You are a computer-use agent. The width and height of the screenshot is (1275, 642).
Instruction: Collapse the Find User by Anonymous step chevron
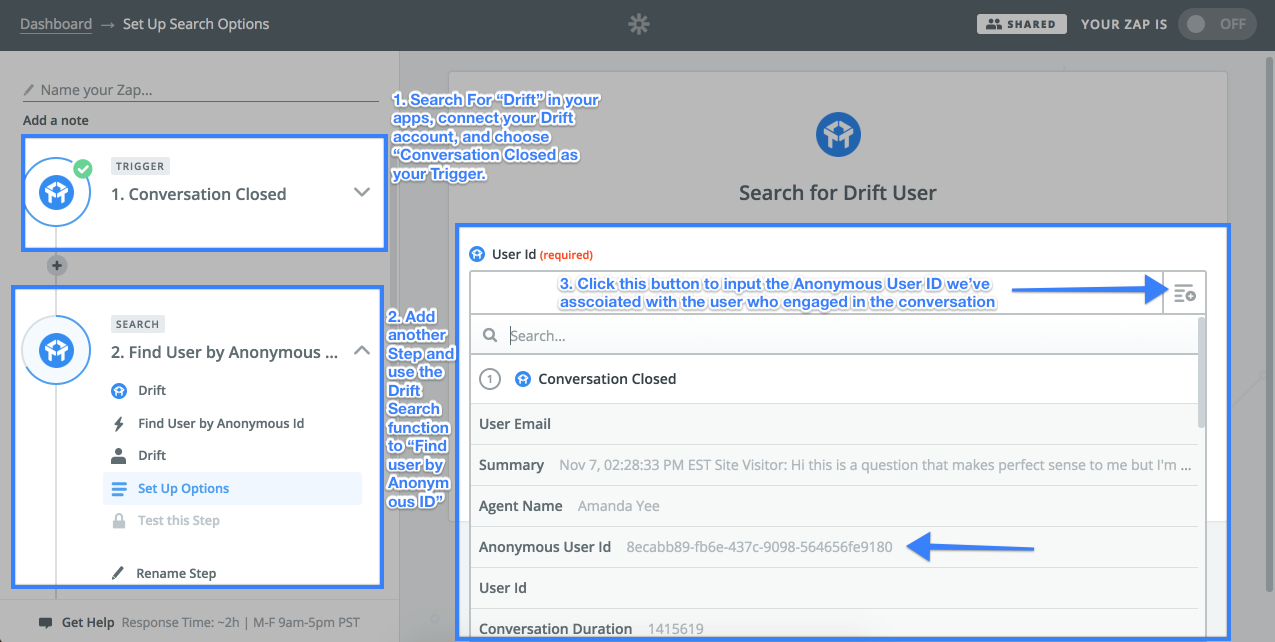(362, 351)
